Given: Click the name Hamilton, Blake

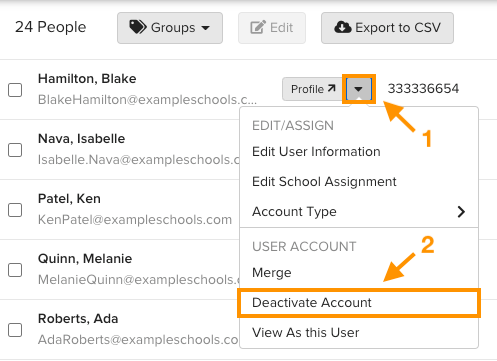Looking at the screenshot, I should (87, 79).
